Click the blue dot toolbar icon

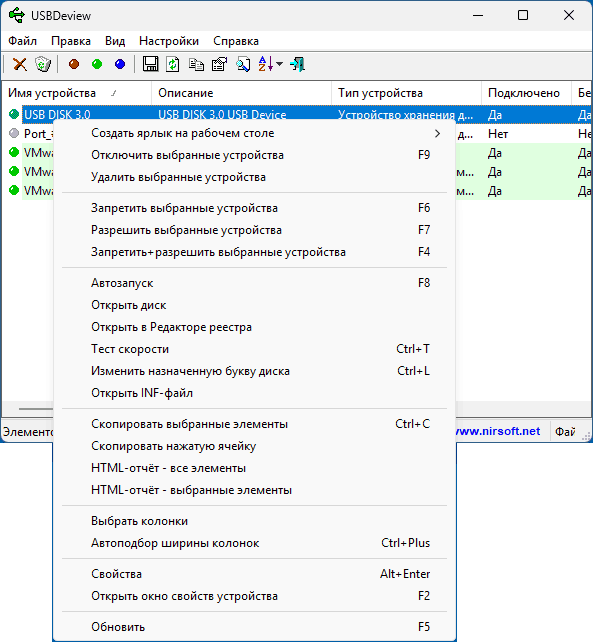120,64
